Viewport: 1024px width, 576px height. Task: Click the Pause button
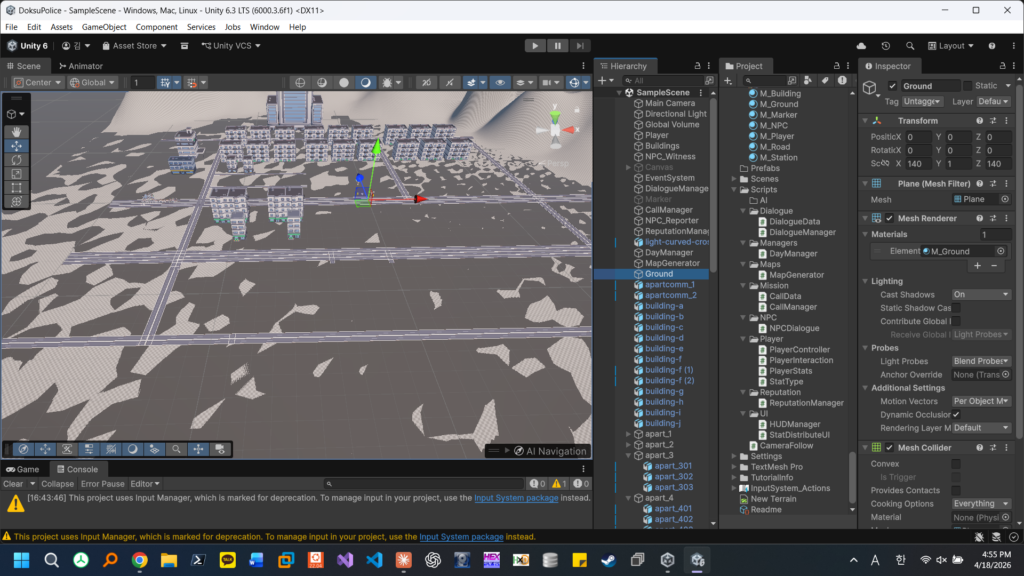point(557,46)
